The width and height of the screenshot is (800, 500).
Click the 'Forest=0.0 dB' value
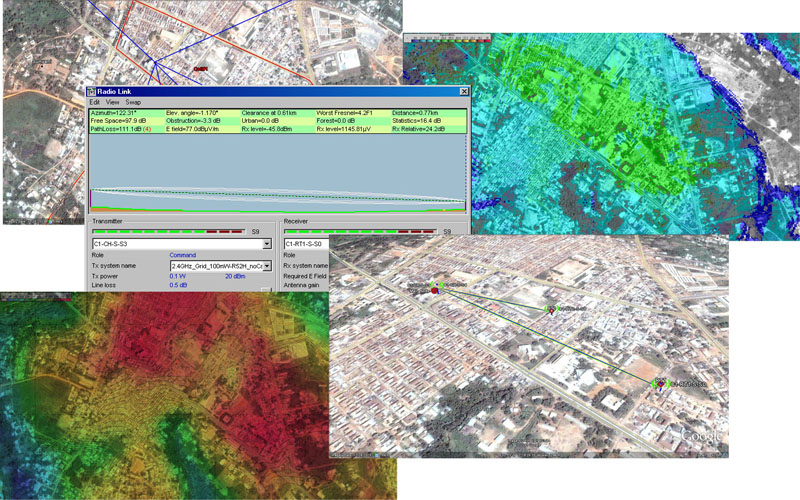[x=336, y=121]
